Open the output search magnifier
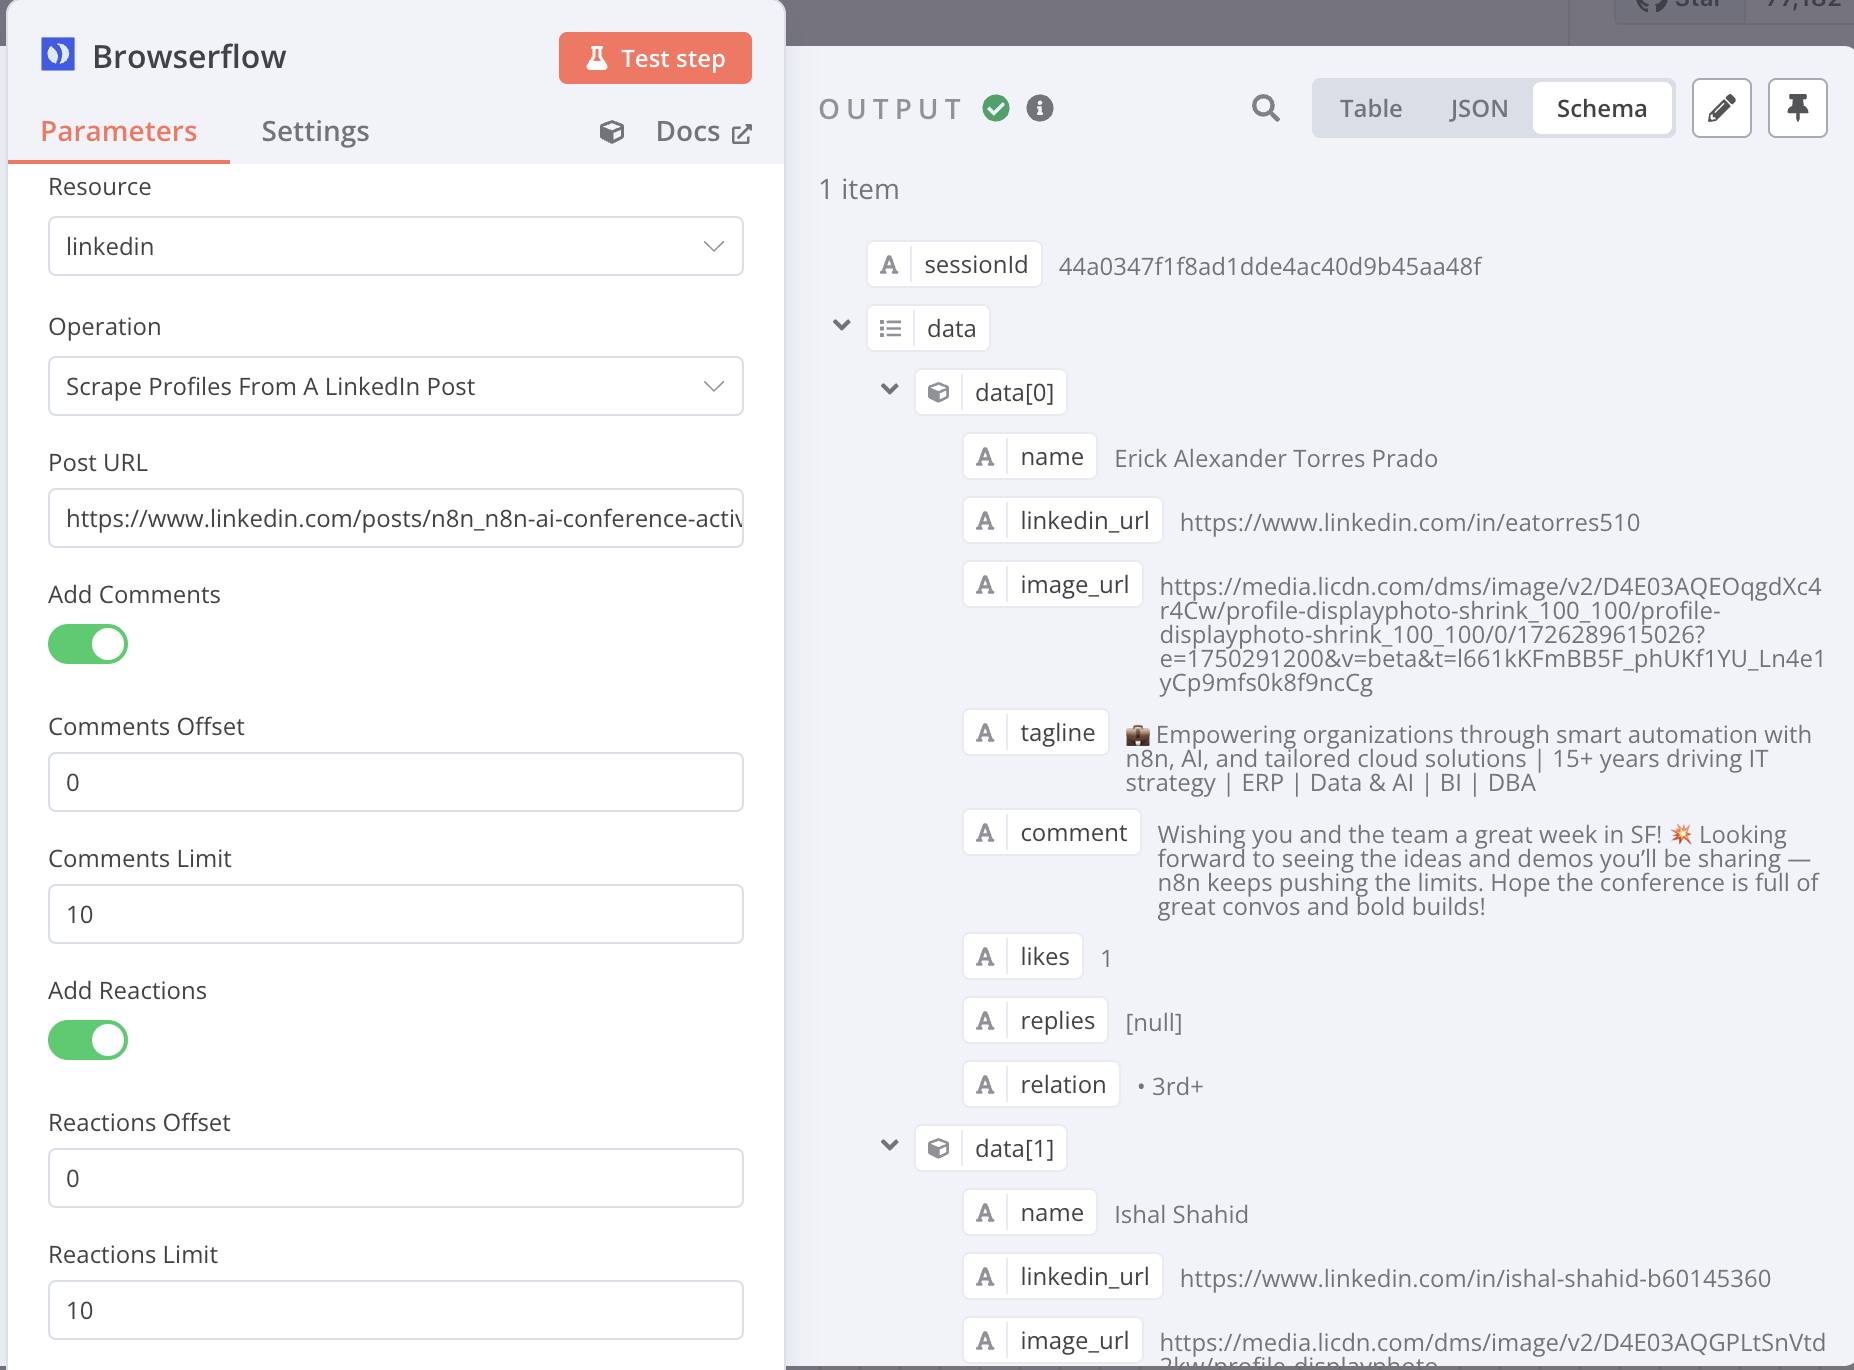 1266,108
